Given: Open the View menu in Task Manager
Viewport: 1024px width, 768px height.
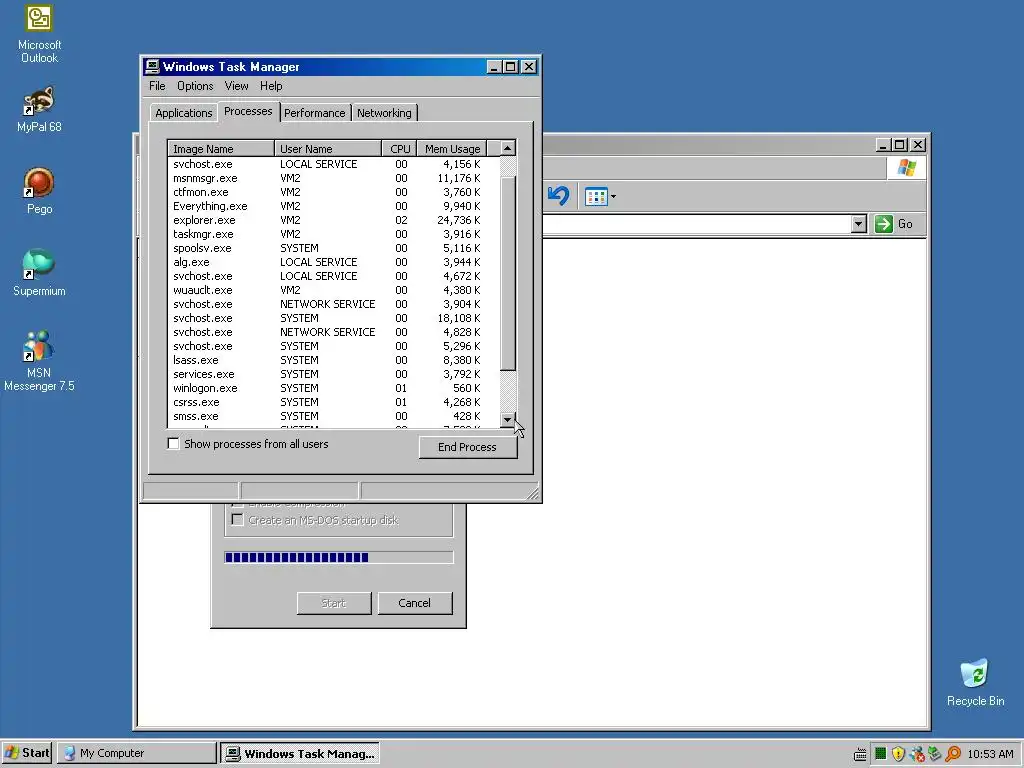Looking at the screenshot, I should pyautogui.click(x=236, y=86).
